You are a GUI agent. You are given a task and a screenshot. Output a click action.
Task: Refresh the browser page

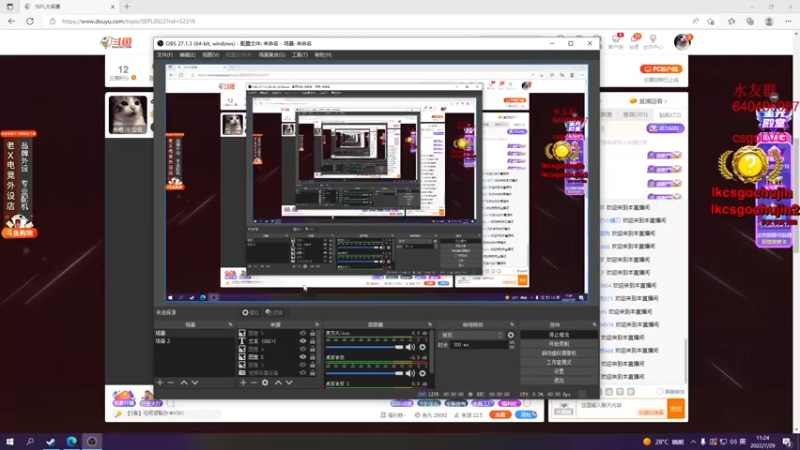pyautogui.click(x=30, y=21)
